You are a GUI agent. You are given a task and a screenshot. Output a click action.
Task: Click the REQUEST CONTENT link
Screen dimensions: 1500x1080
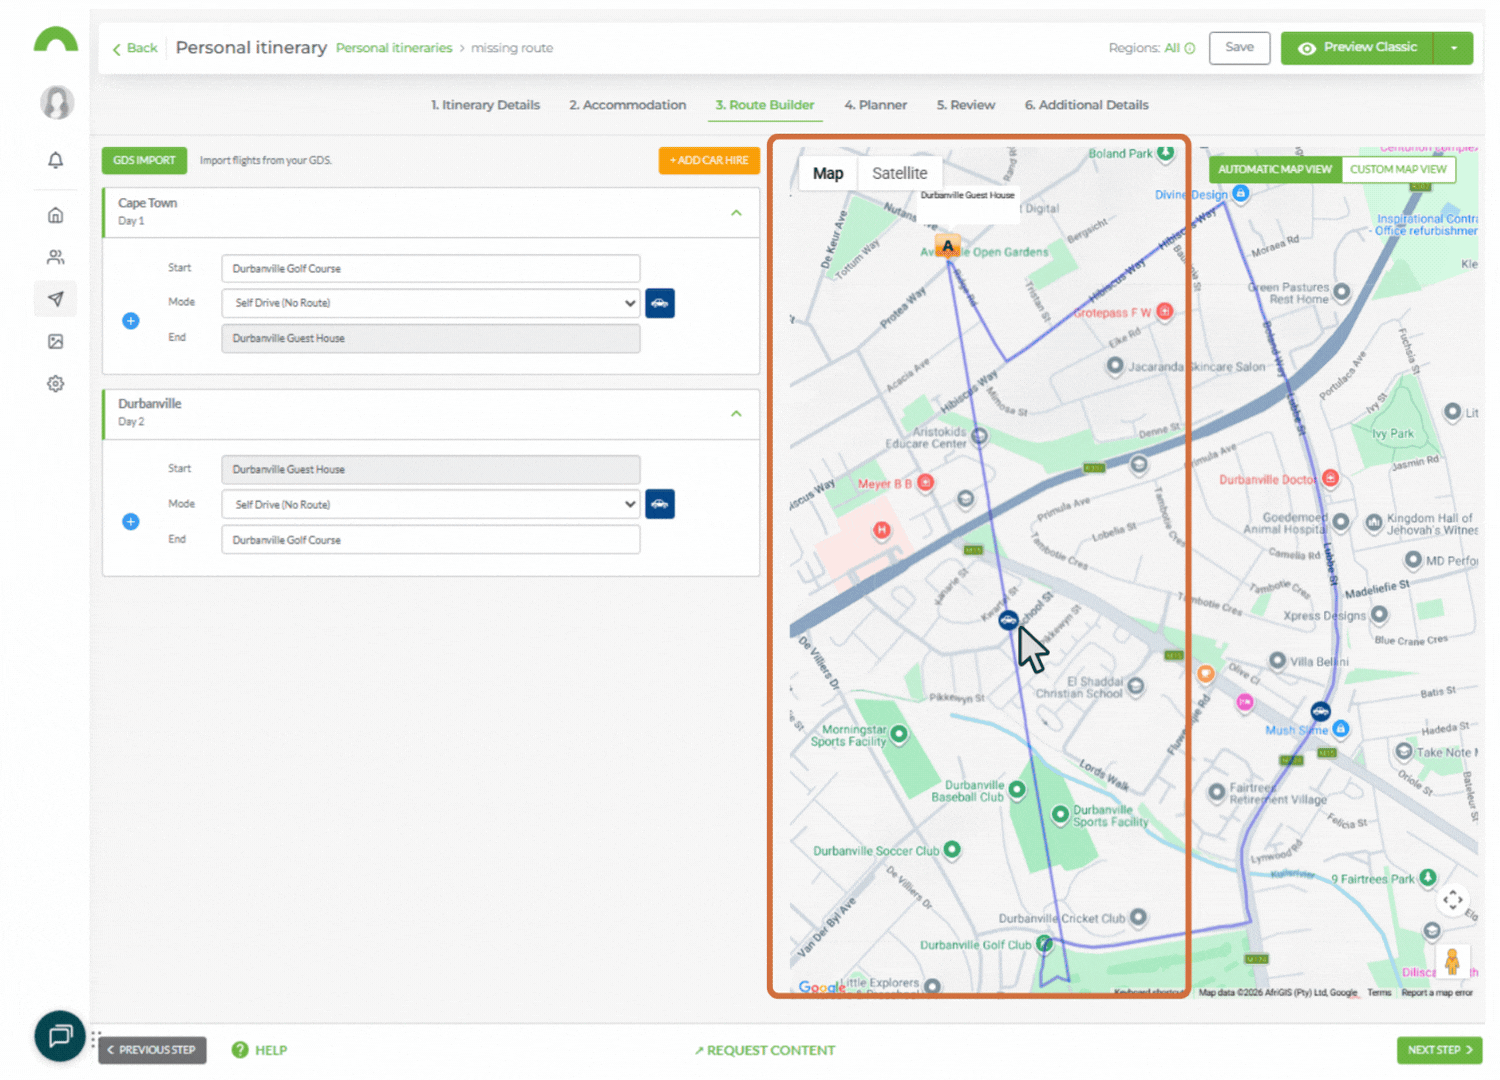(765, 1050)
